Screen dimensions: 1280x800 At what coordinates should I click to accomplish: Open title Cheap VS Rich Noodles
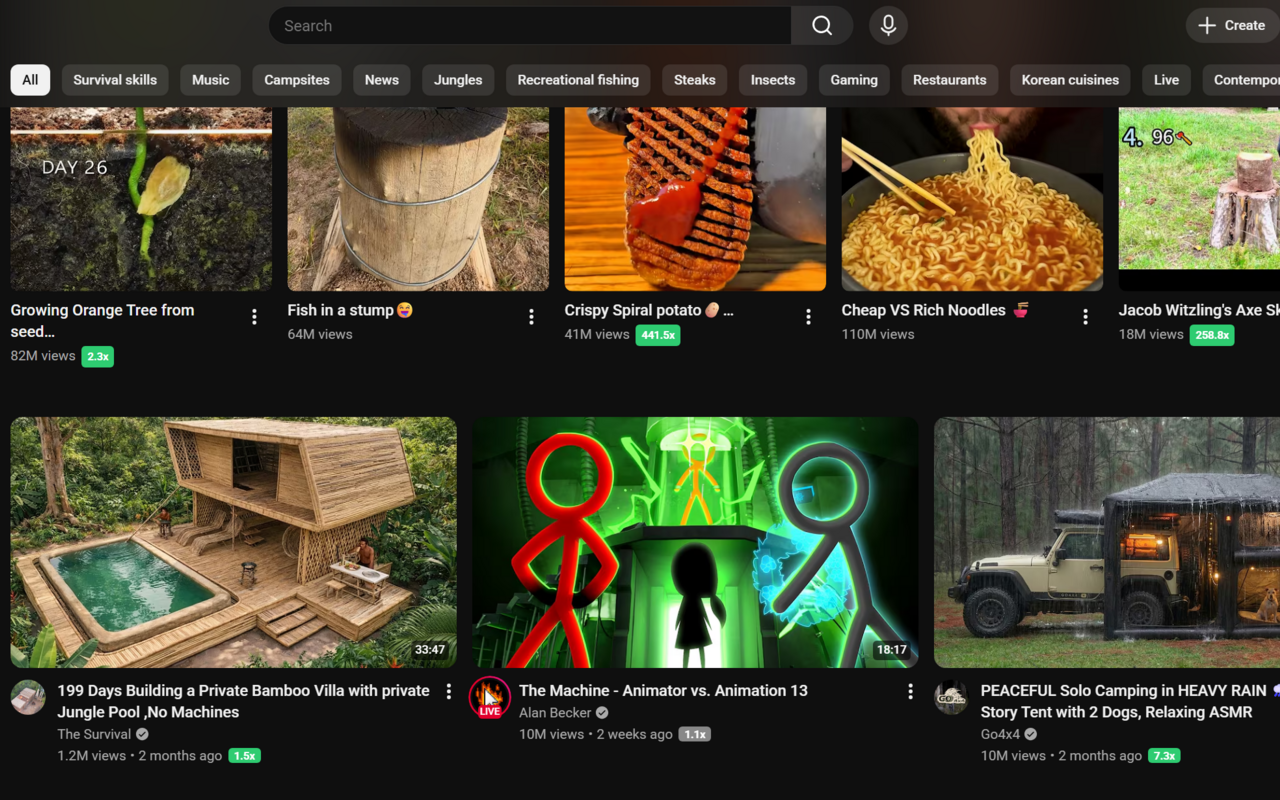pyautogui.click(x=934, y=310)
